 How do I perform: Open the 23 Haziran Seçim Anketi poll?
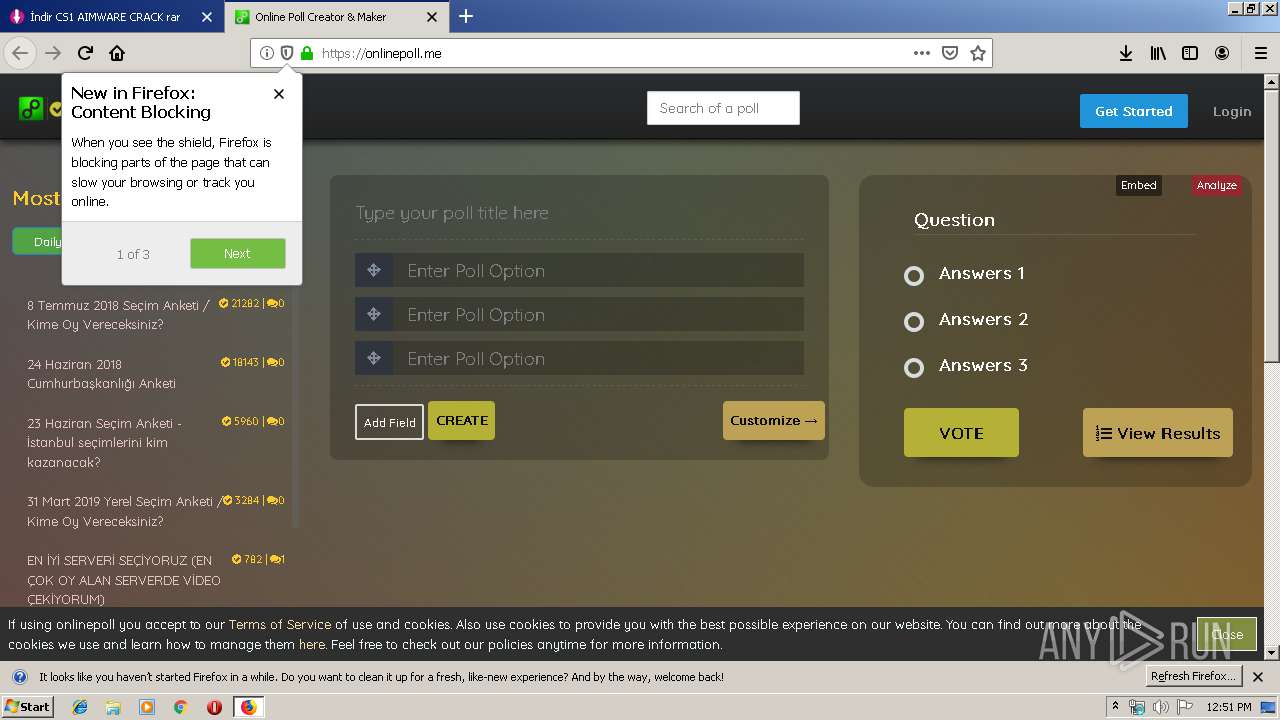tap(105, 443)
